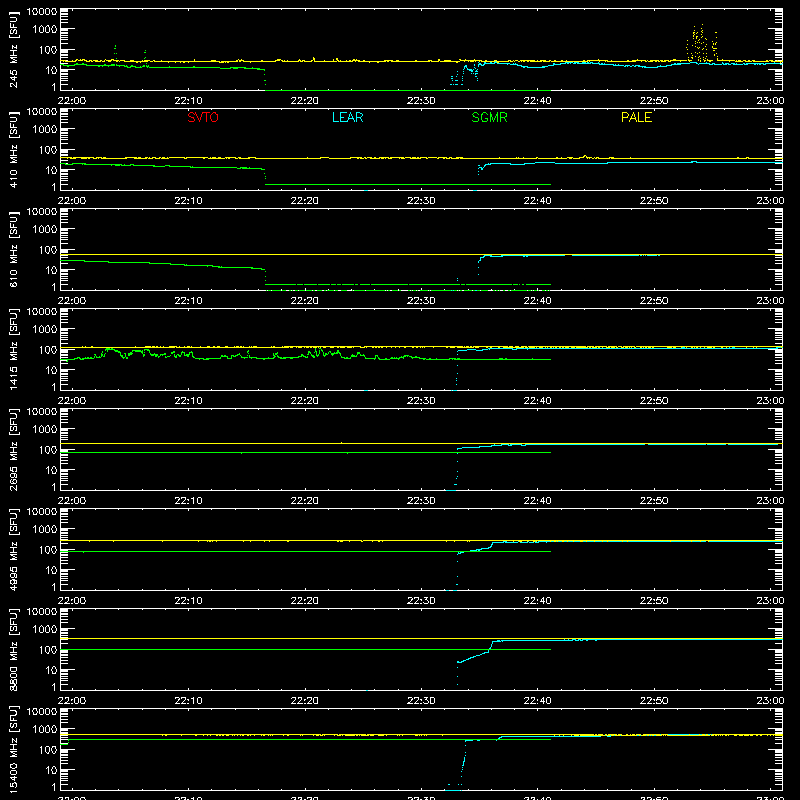800x800 pixels.
Task: Click the 22:40 tick under the 4995 MHz plot
Action: click(537, 601)
